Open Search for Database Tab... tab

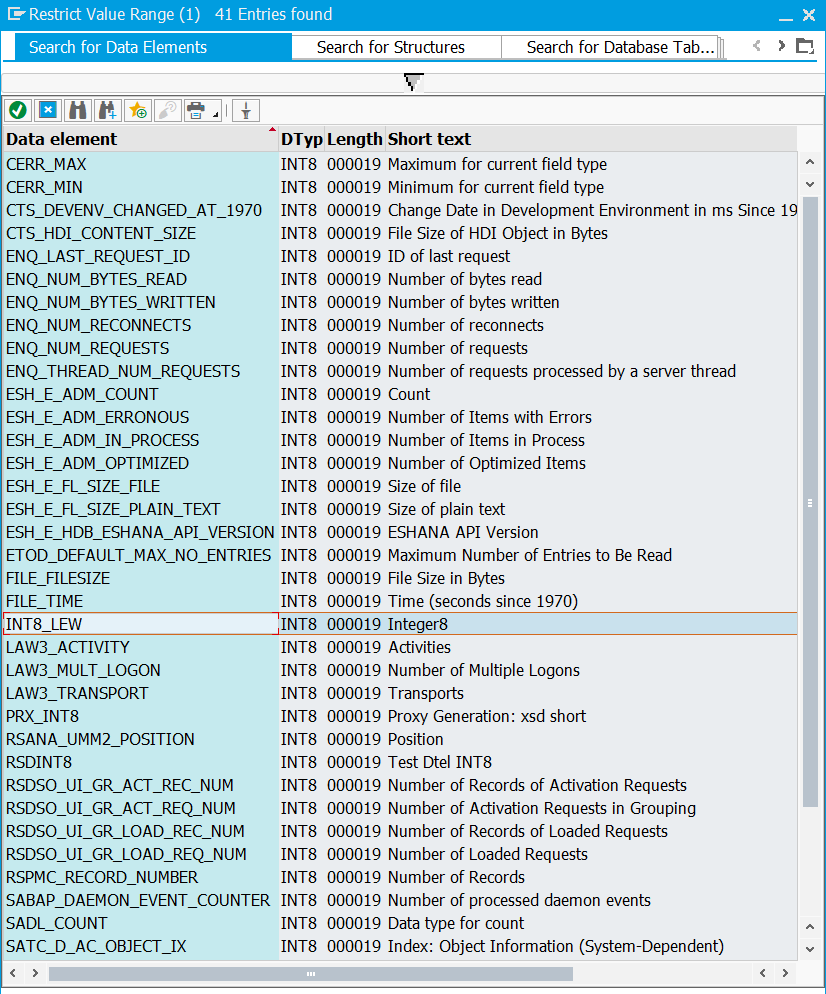pos(620,47)
